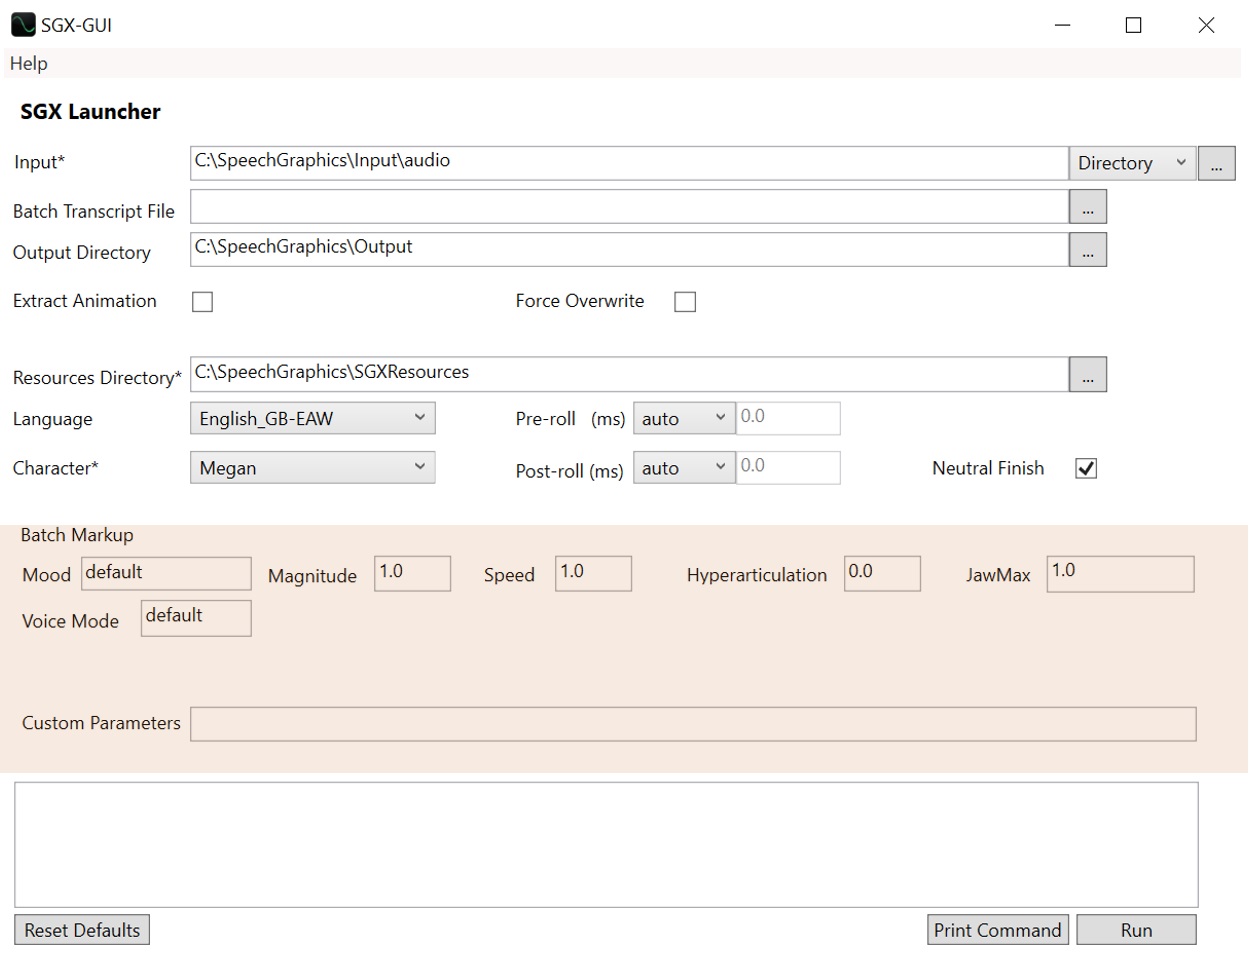Open the Output Directory browse button
Viewport: 1258px width, 970px height.
(1087, 250)
